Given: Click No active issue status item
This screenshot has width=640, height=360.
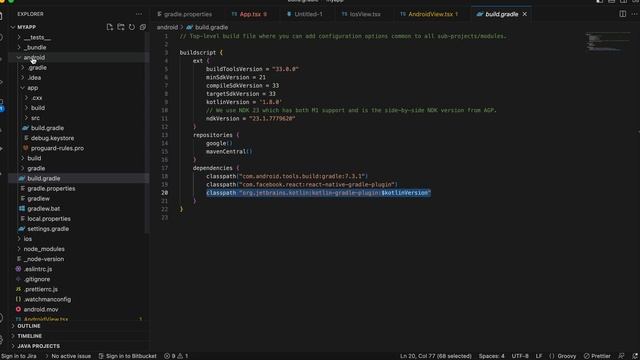Looking at the screenshot, I should (x=68, y=356).
